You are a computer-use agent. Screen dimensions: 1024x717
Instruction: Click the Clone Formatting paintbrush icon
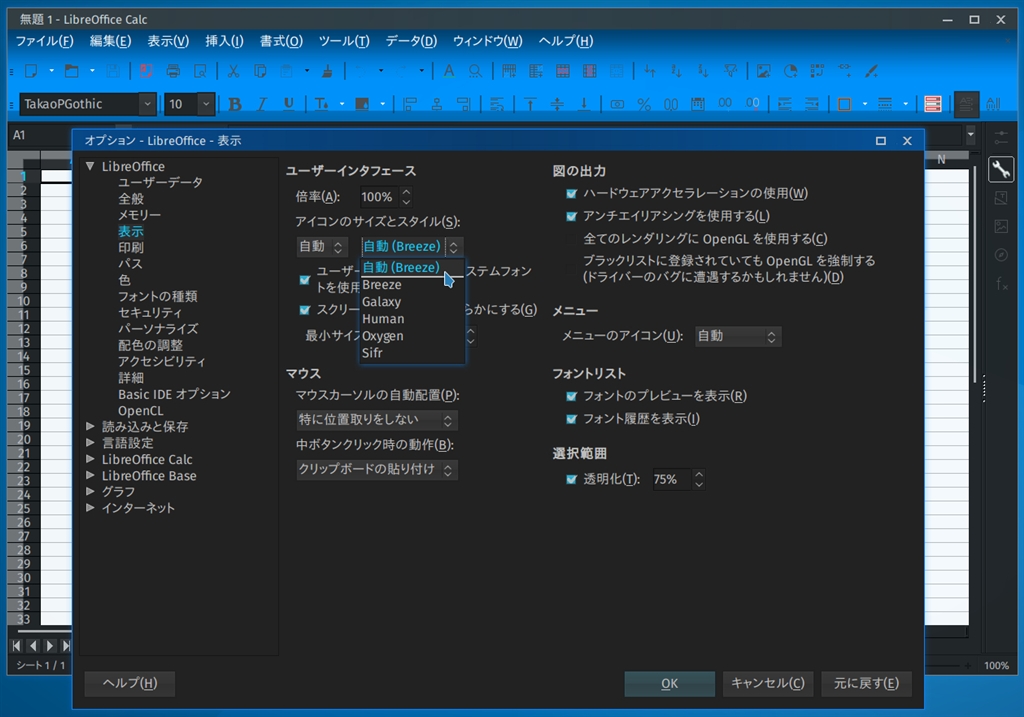coord(327,71)
